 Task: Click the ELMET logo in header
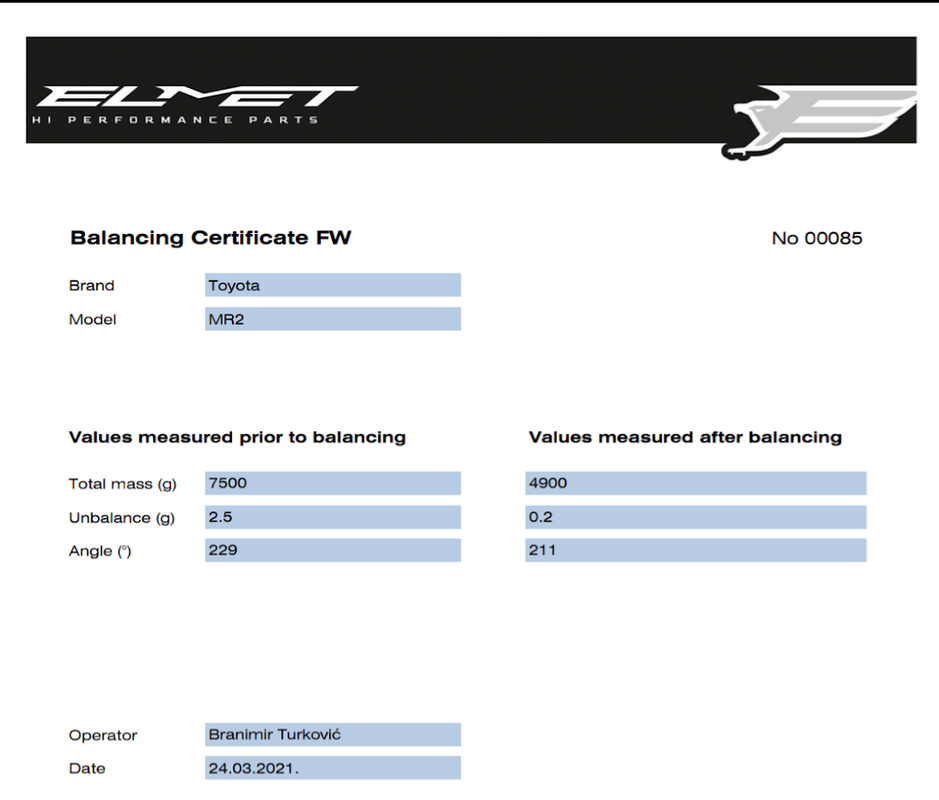click(198, 96)
